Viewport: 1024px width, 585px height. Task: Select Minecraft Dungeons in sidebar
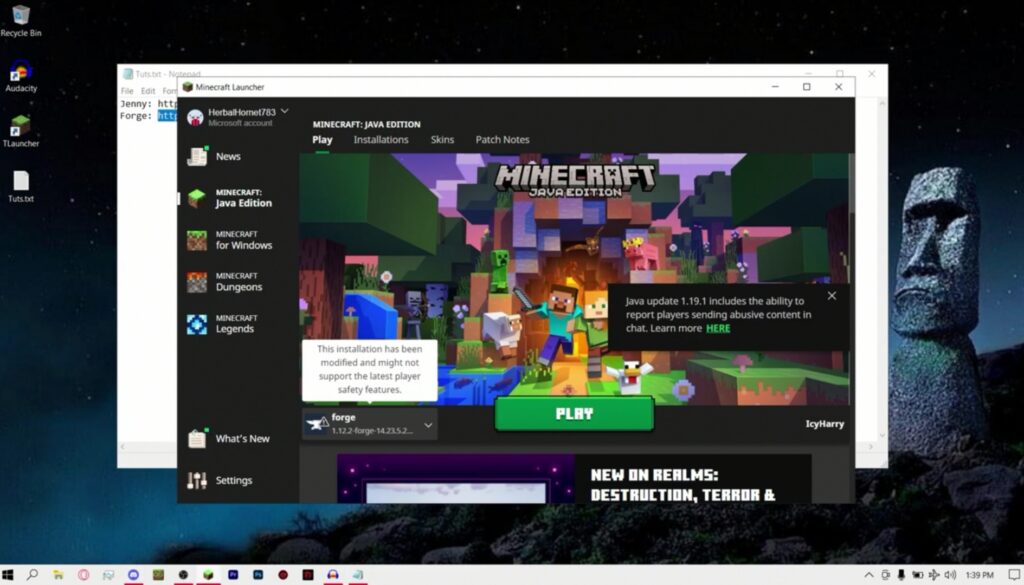point(225,282)
